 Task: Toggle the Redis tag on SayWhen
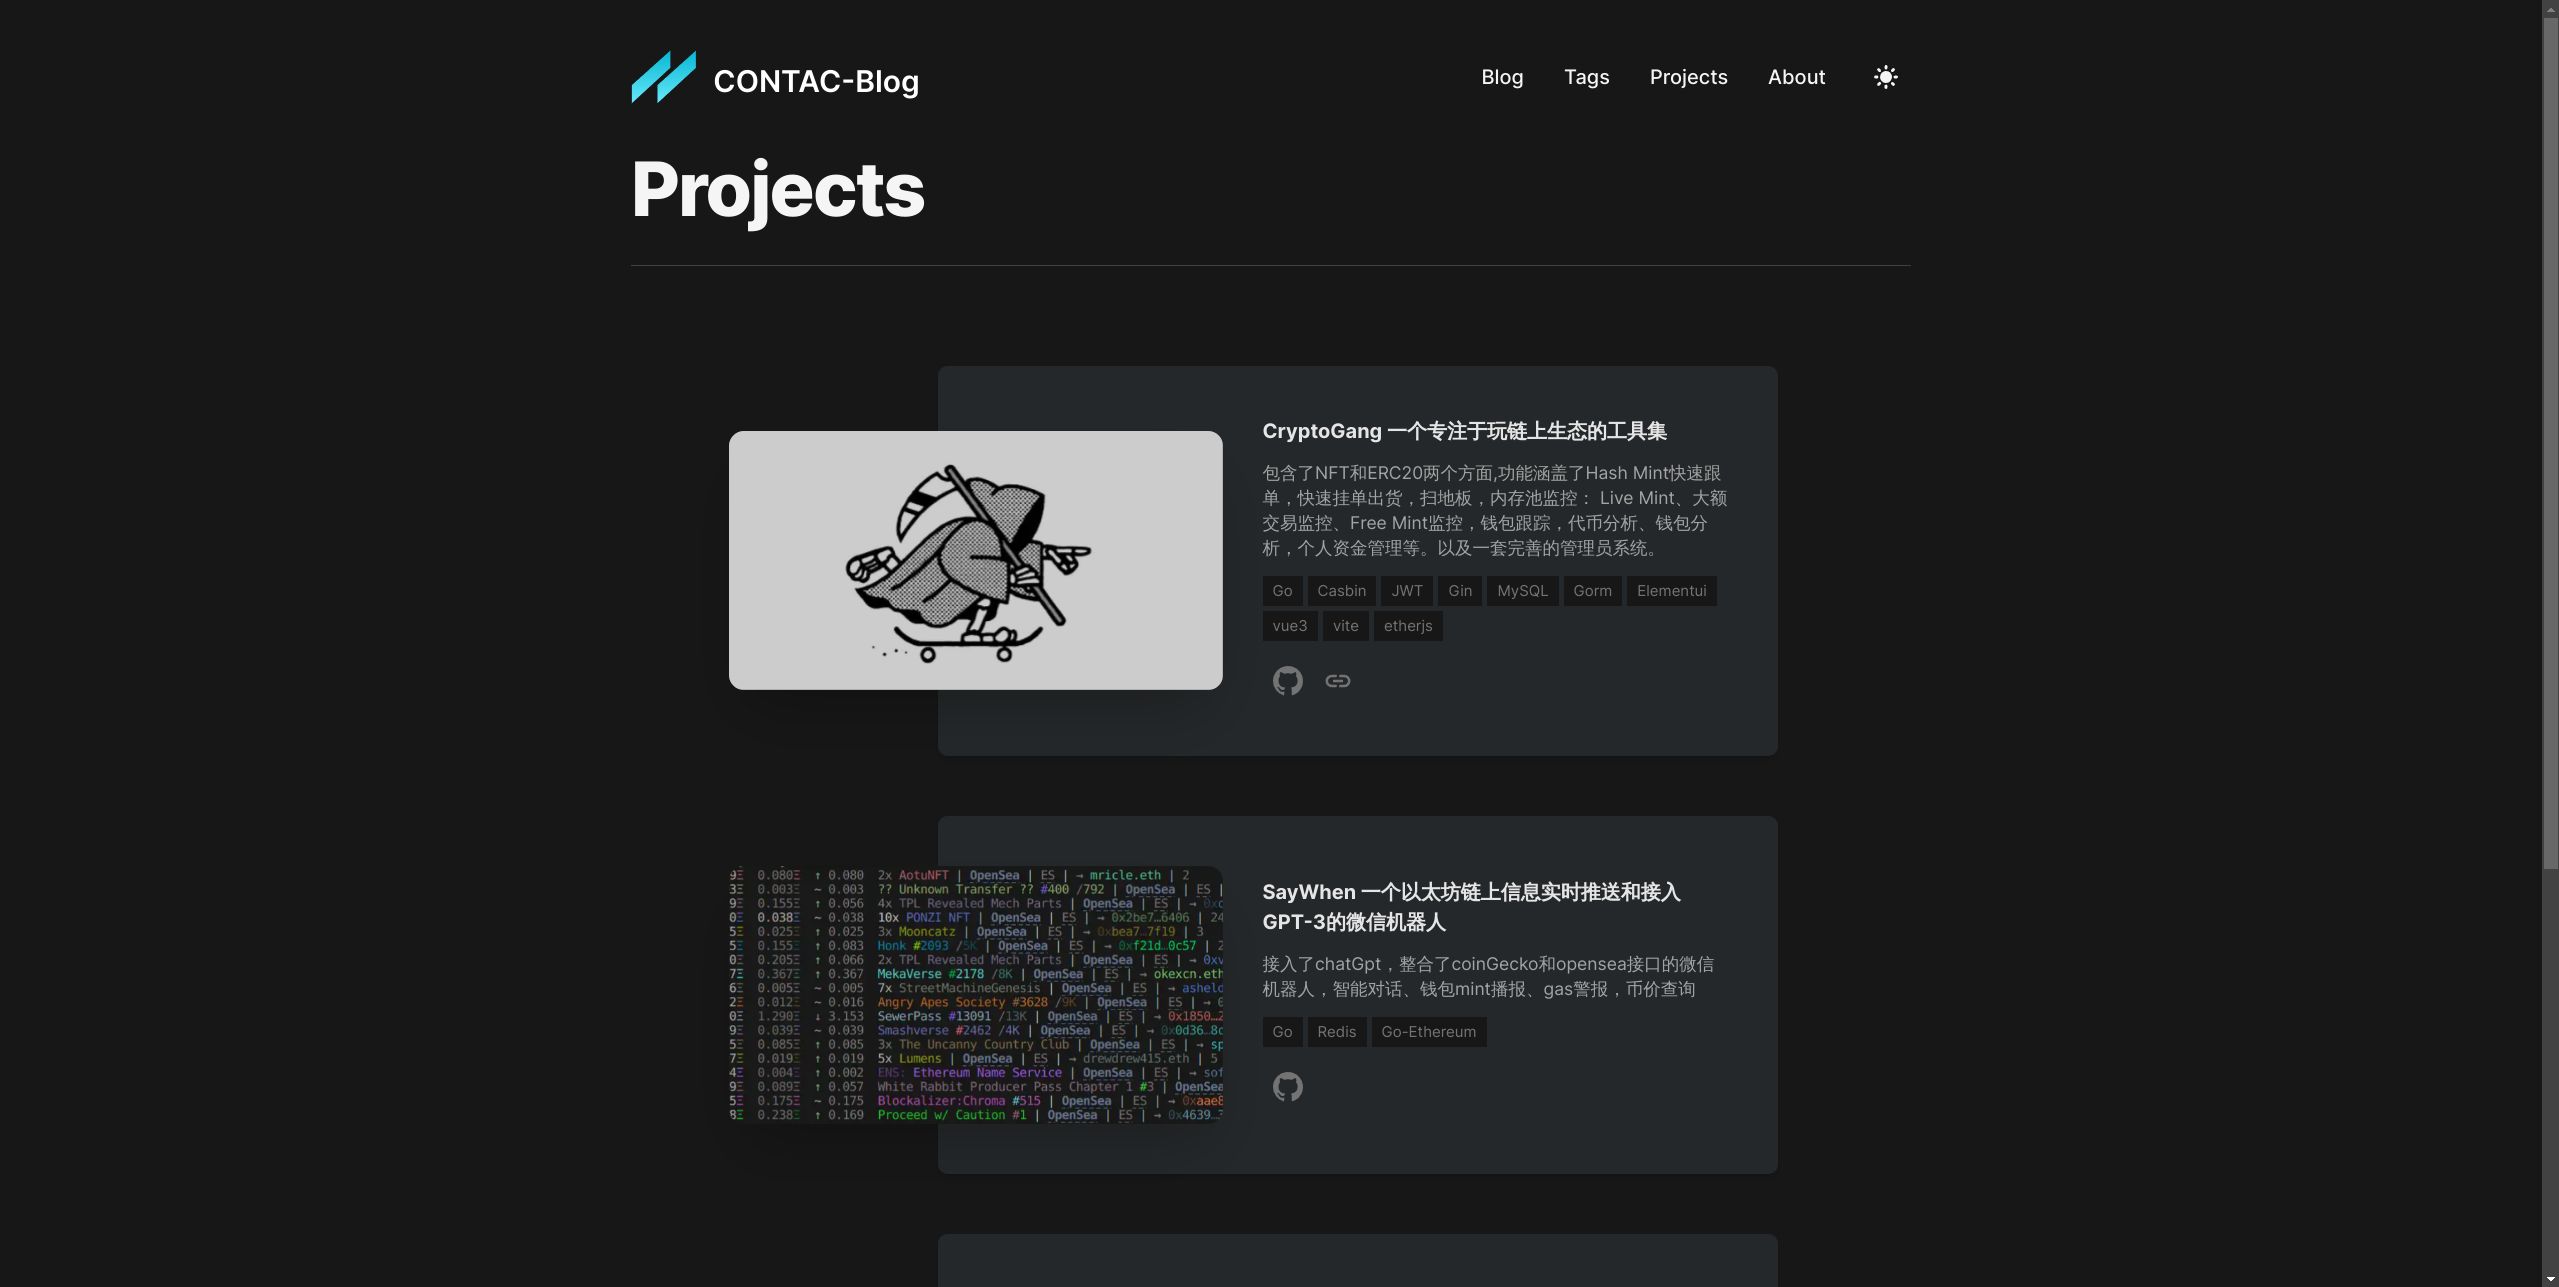[1336, 1031]
